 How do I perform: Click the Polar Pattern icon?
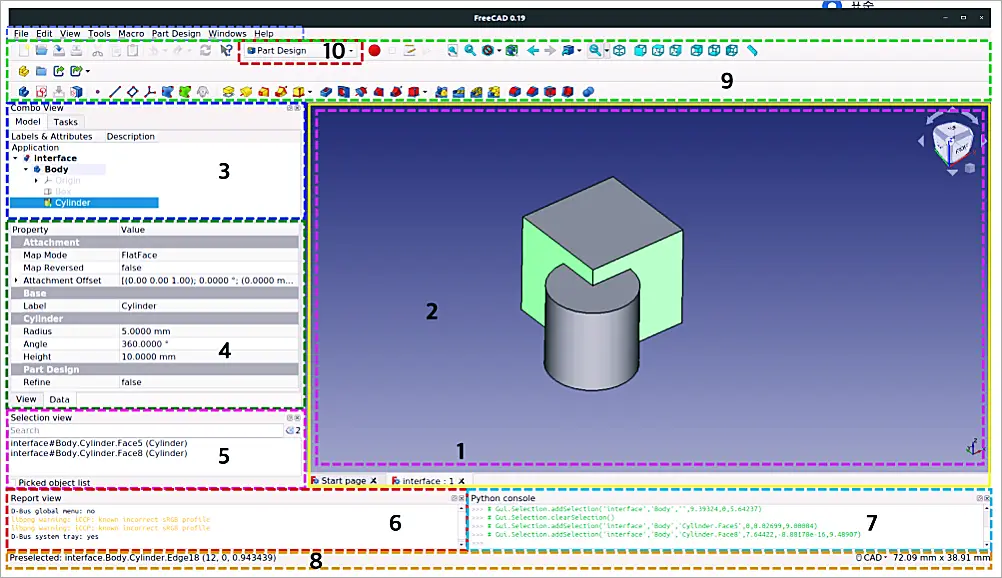[x=476, y=92]
